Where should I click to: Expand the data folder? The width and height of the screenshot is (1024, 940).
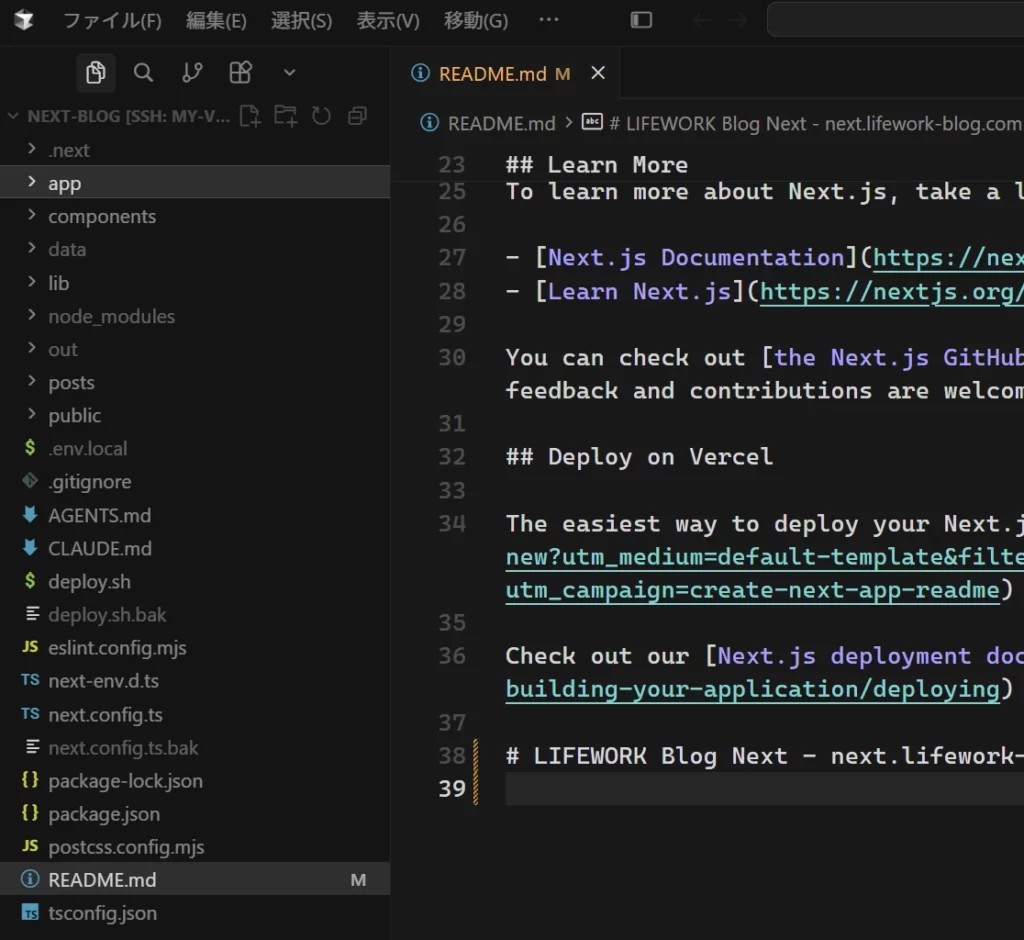195,250
